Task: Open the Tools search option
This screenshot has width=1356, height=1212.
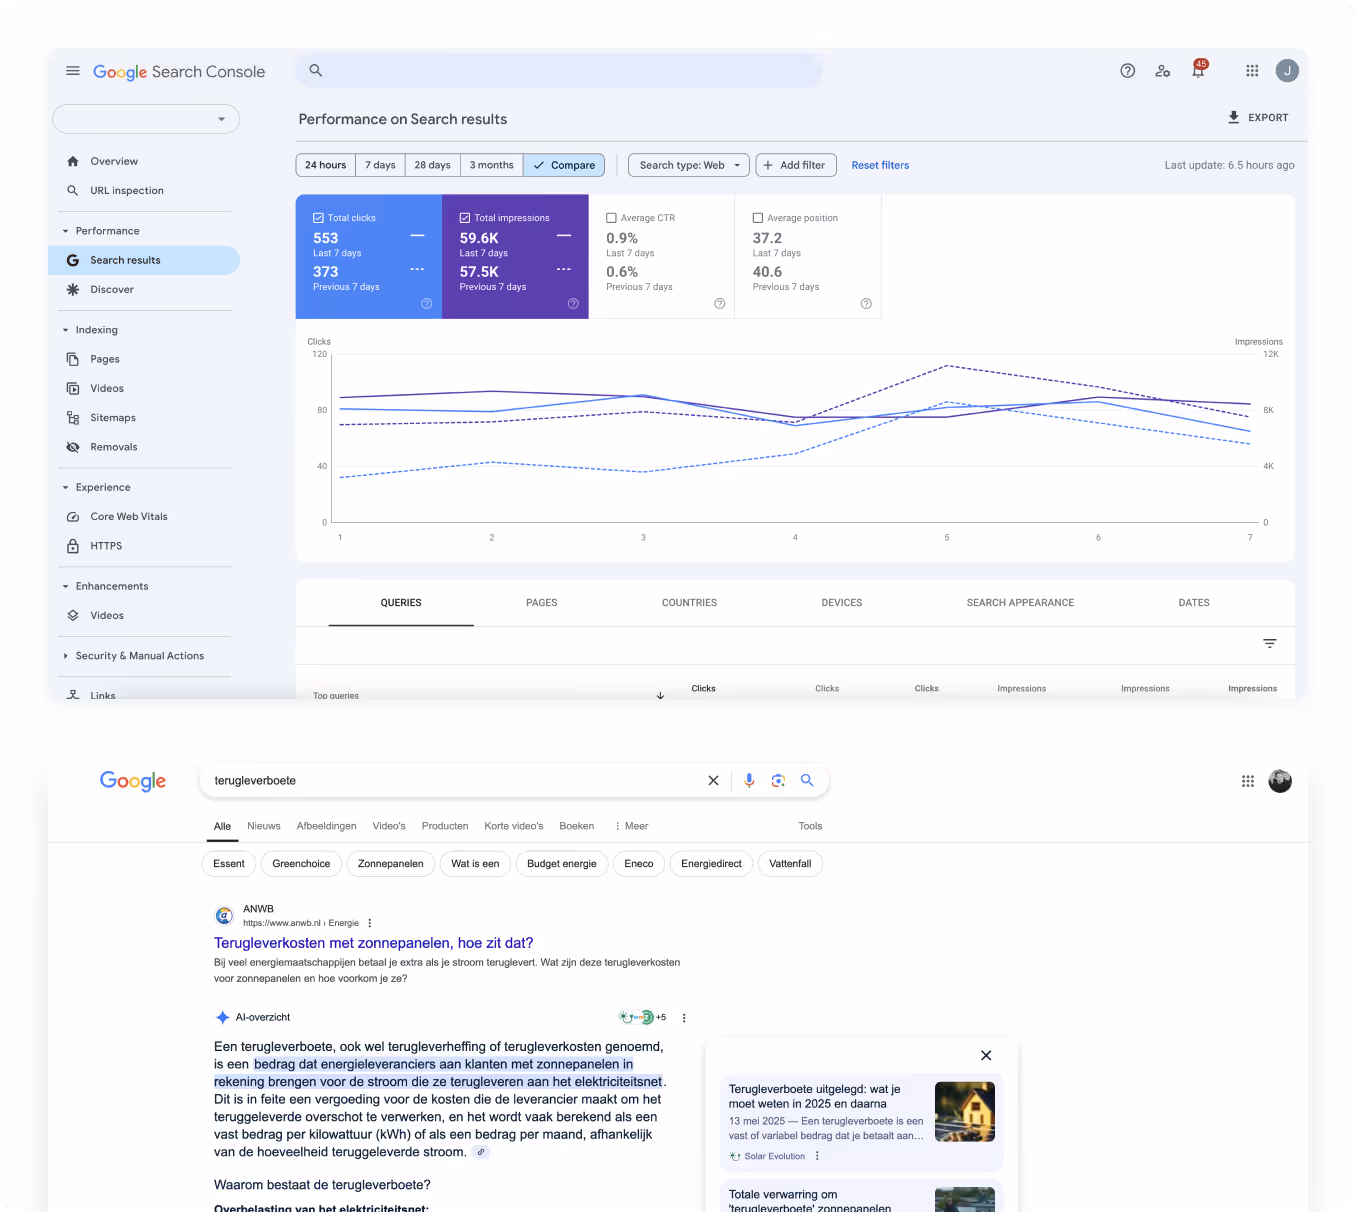Action: coord(810,826)
